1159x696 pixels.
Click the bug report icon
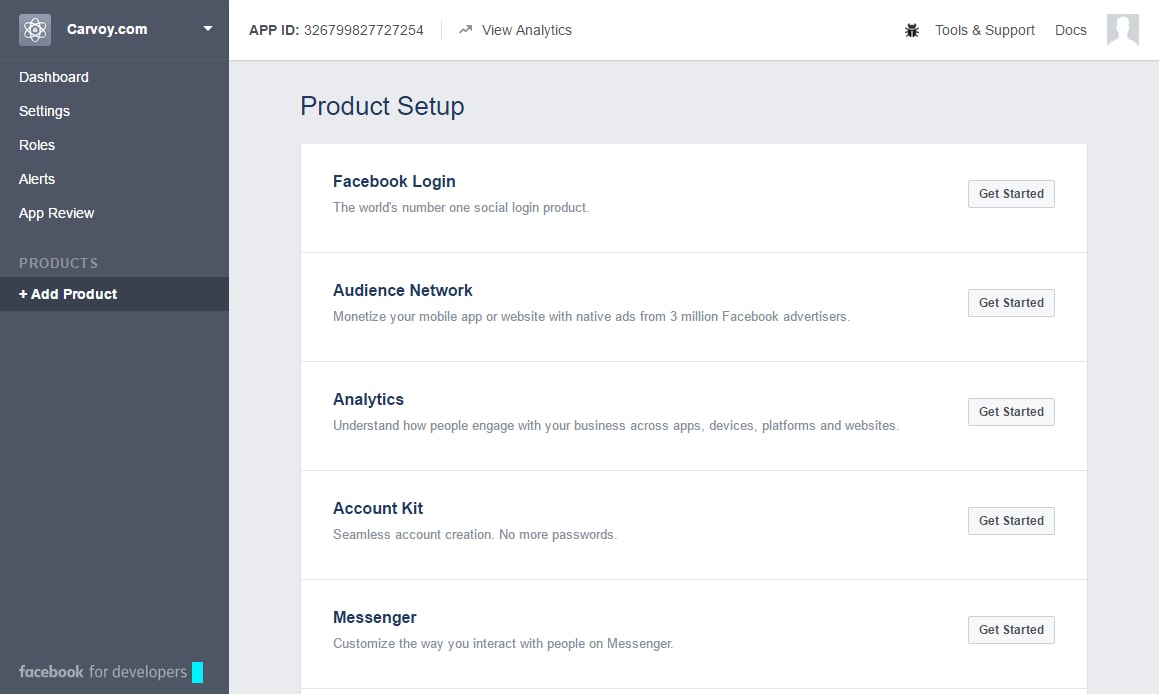pos(912,30)
